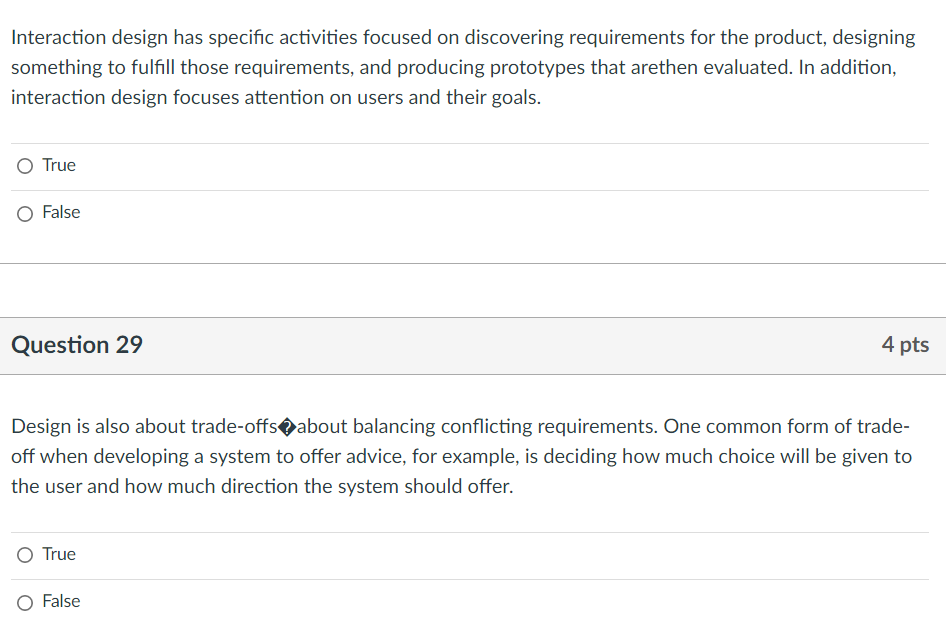
Task: Click the "True" answer label in the first question
Action: click(x=58, y=165)
